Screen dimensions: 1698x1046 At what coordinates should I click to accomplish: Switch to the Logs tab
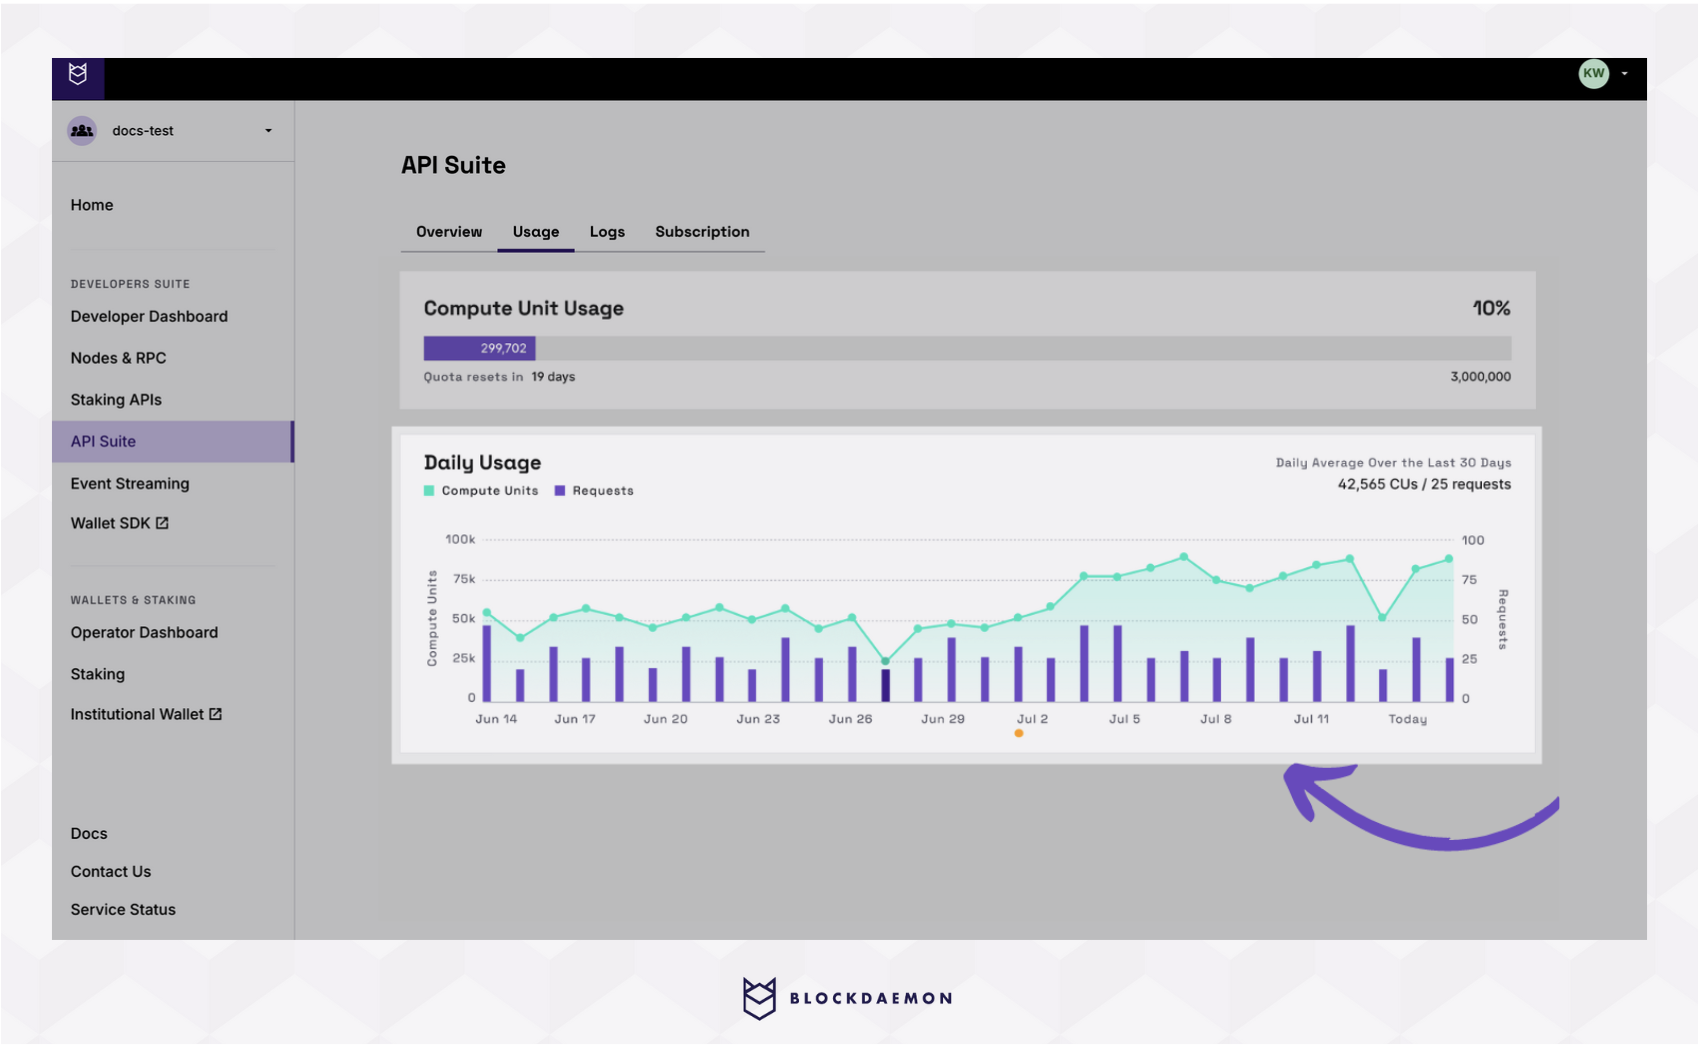point(607,232)
